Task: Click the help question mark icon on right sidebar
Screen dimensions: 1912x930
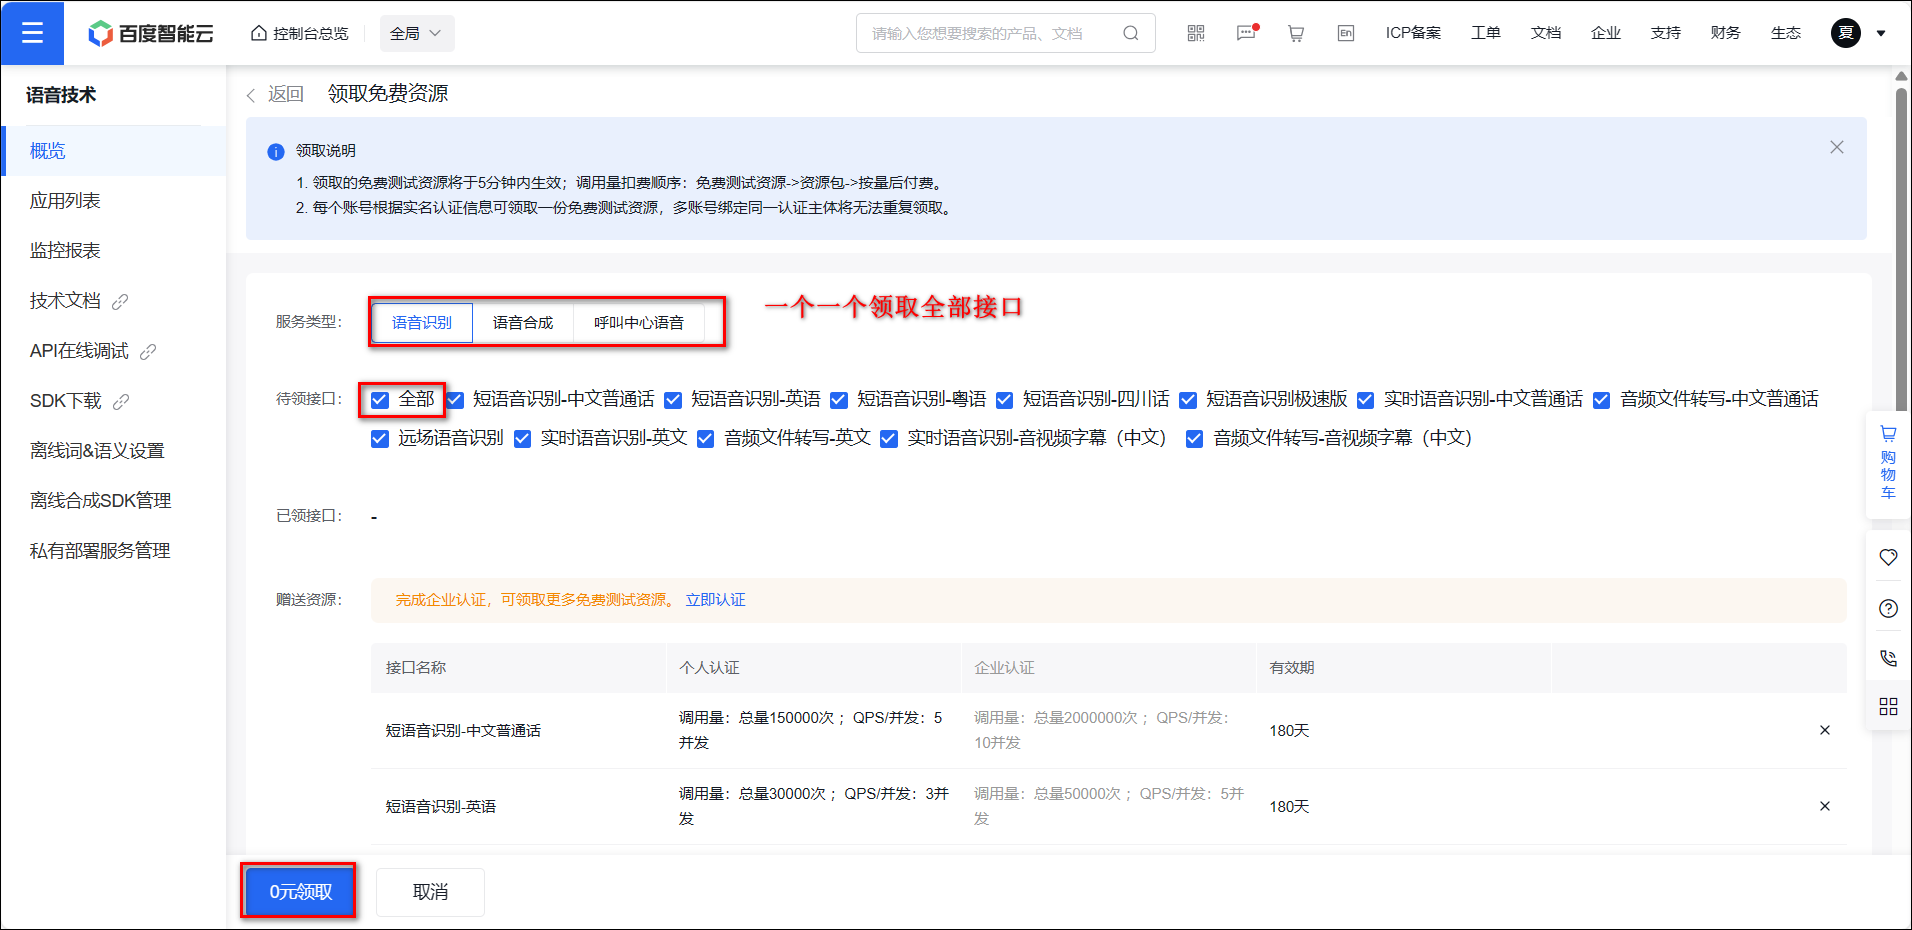Action: click(1888, 608)
